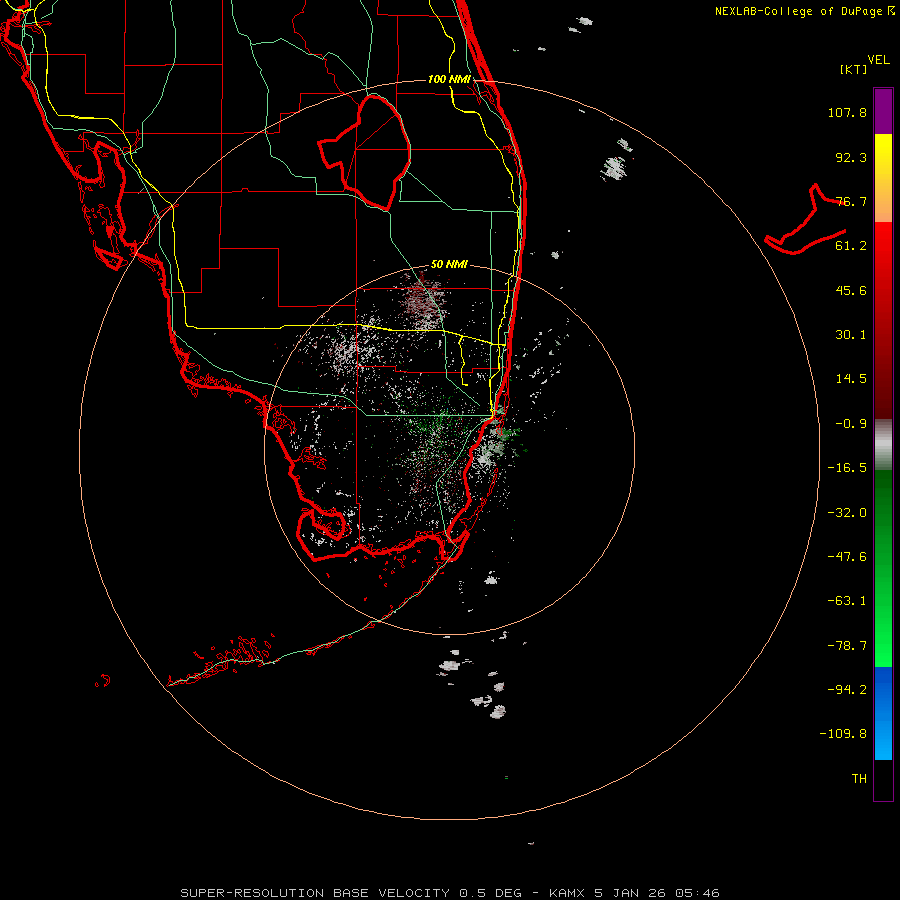Pick the blue segment of color bar
The width and height of the screenshot is (900, 900).
[883, 713]
